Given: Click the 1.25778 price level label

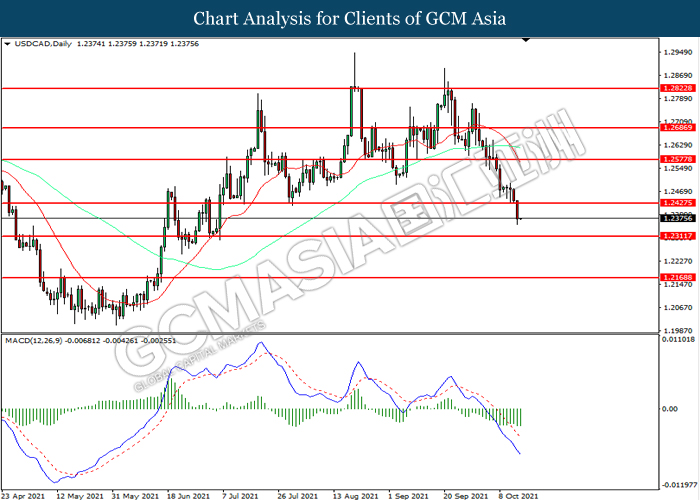Looking at the screenshot, I should tap(677, 159).
